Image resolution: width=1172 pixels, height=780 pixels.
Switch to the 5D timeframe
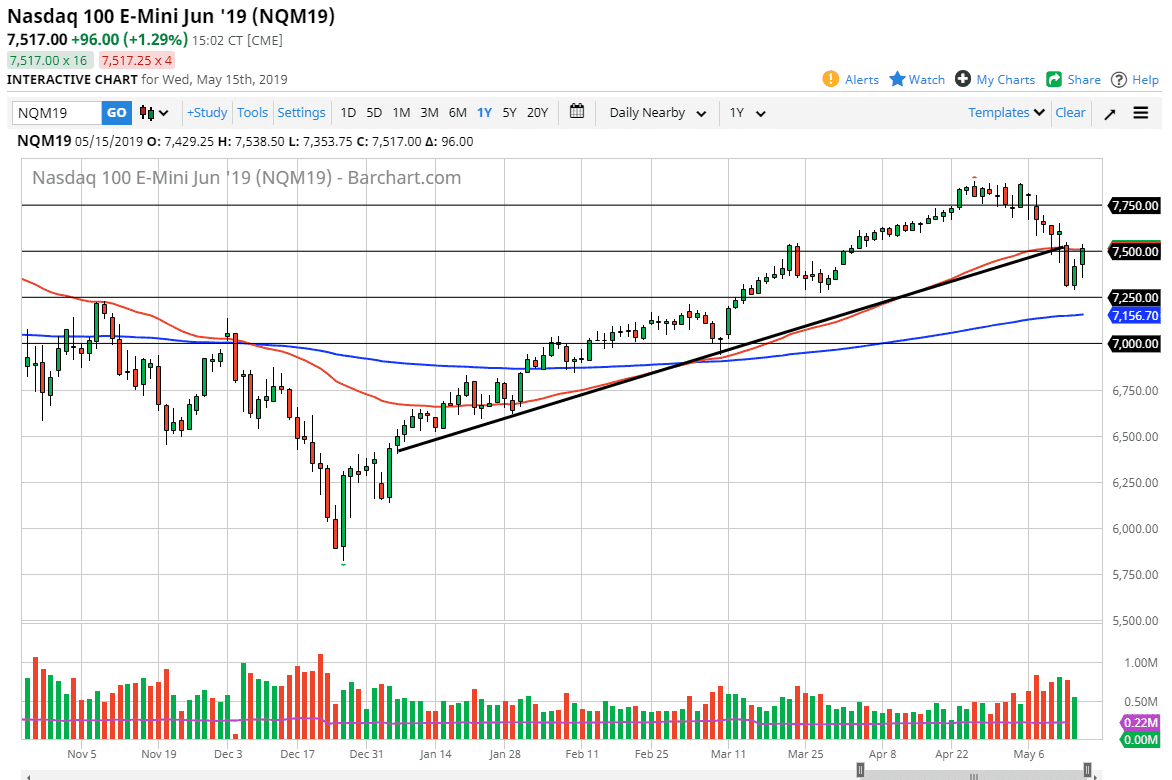[x=374, y=113]
